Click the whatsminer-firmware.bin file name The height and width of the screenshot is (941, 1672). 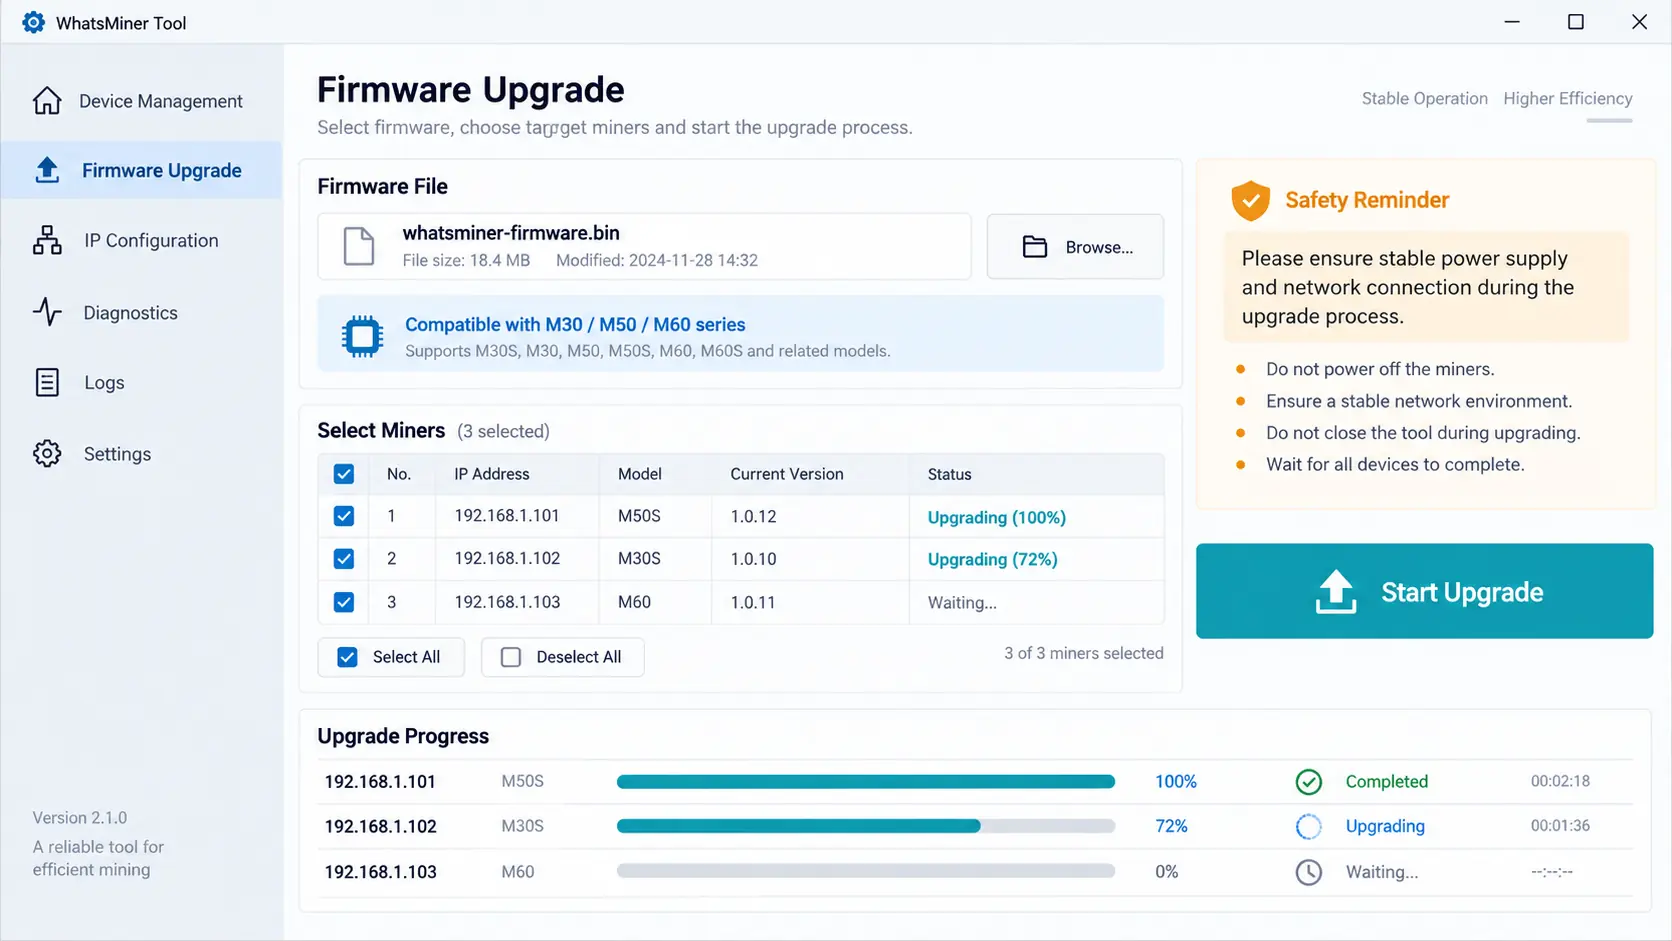coord(511,233)
